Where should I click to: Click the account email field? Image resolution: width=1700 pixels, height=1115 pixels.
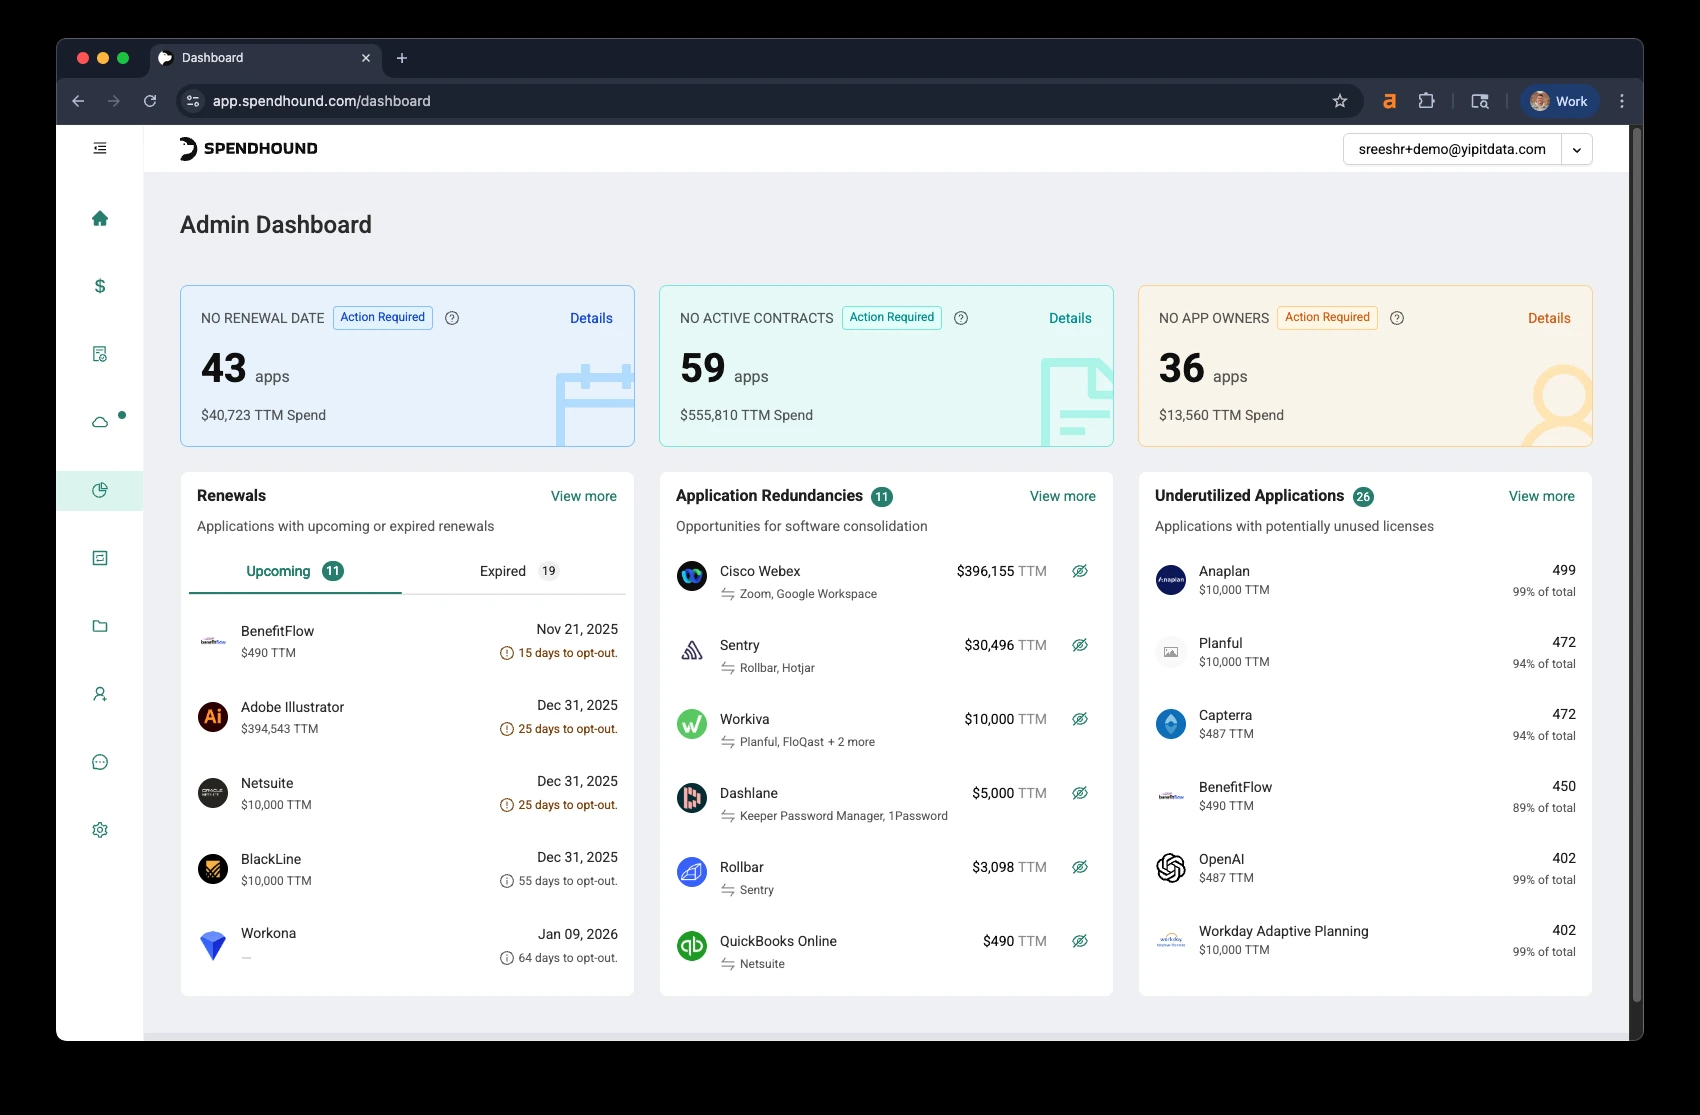[1452, 149]
